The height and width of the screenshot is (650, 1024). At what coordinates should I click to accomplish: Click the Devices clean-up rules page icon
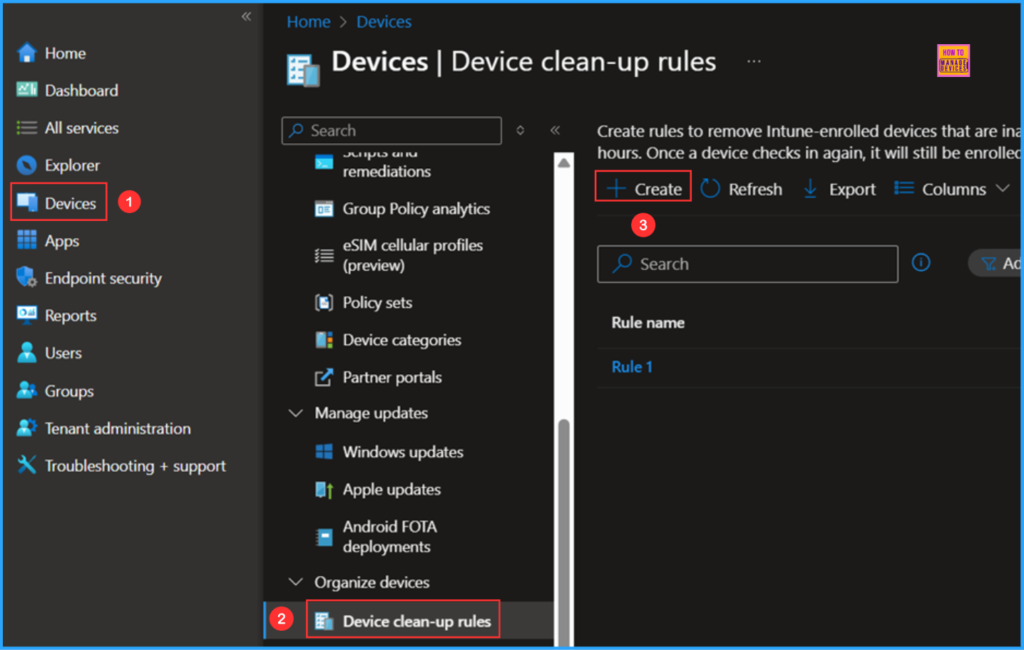tap(303, 71)
